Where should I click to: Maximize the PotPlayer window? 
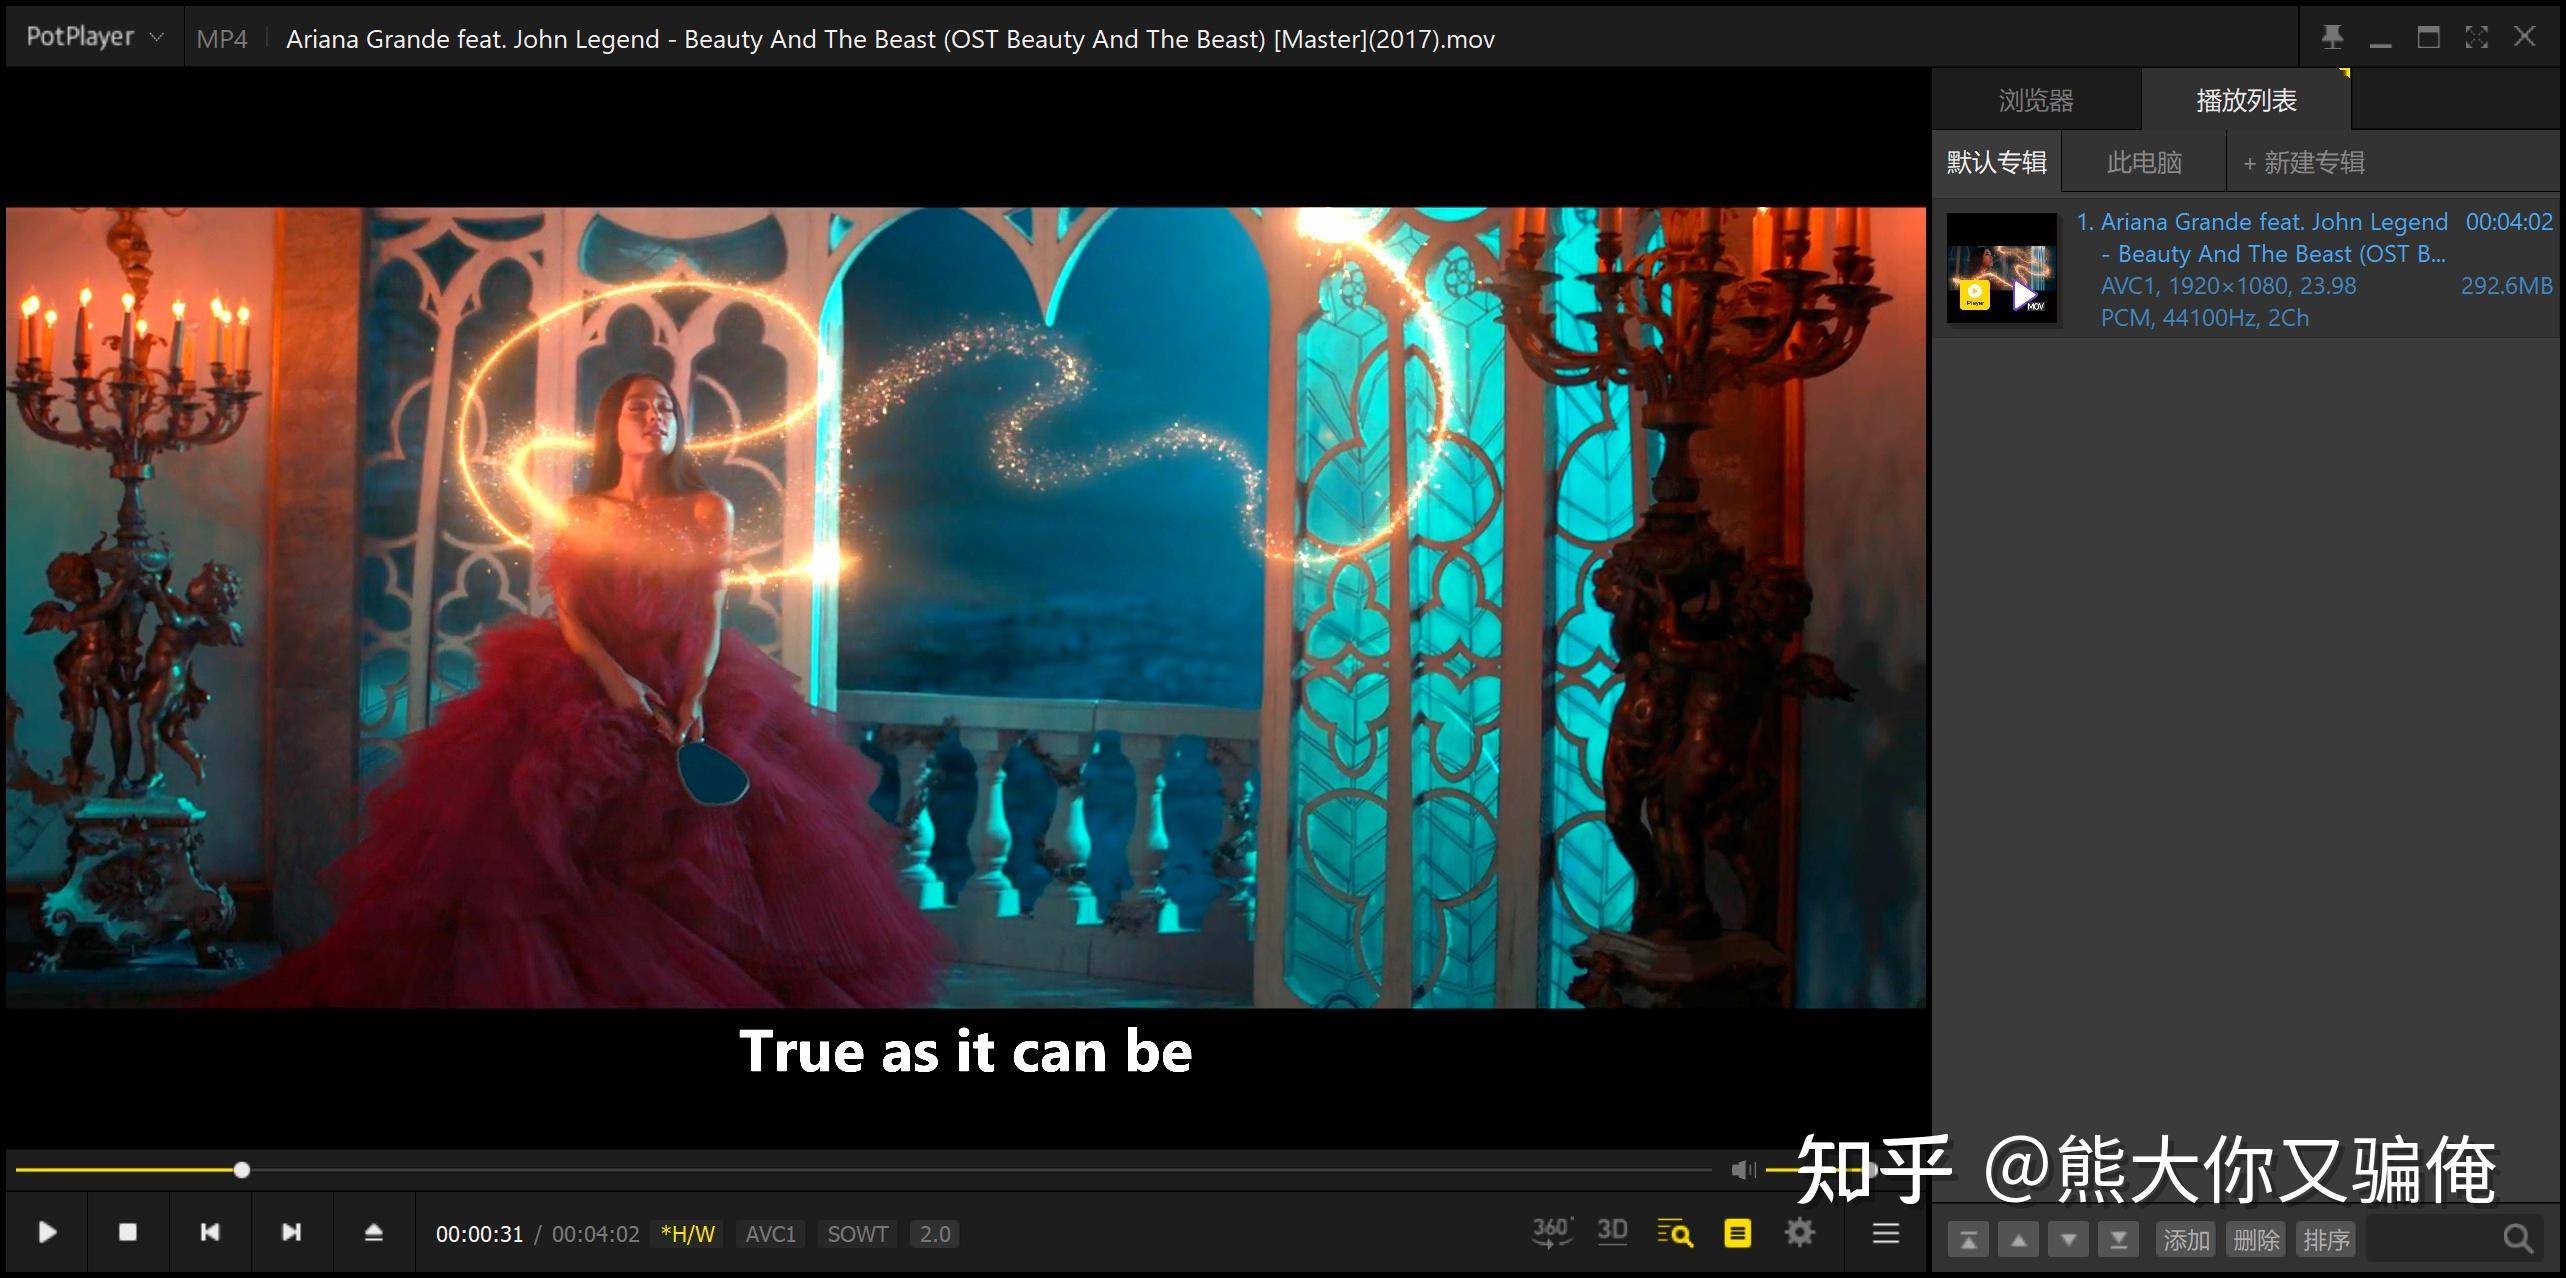click(x=2428, y=38)
